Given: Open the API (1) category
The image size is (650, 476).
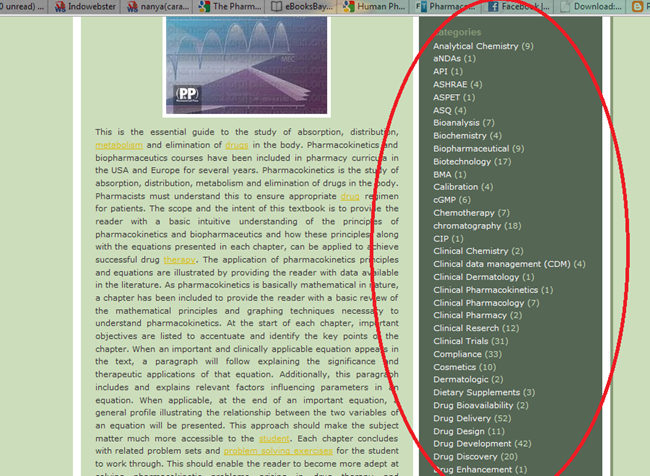Looking at the screenshot, I should coord(448,71).
